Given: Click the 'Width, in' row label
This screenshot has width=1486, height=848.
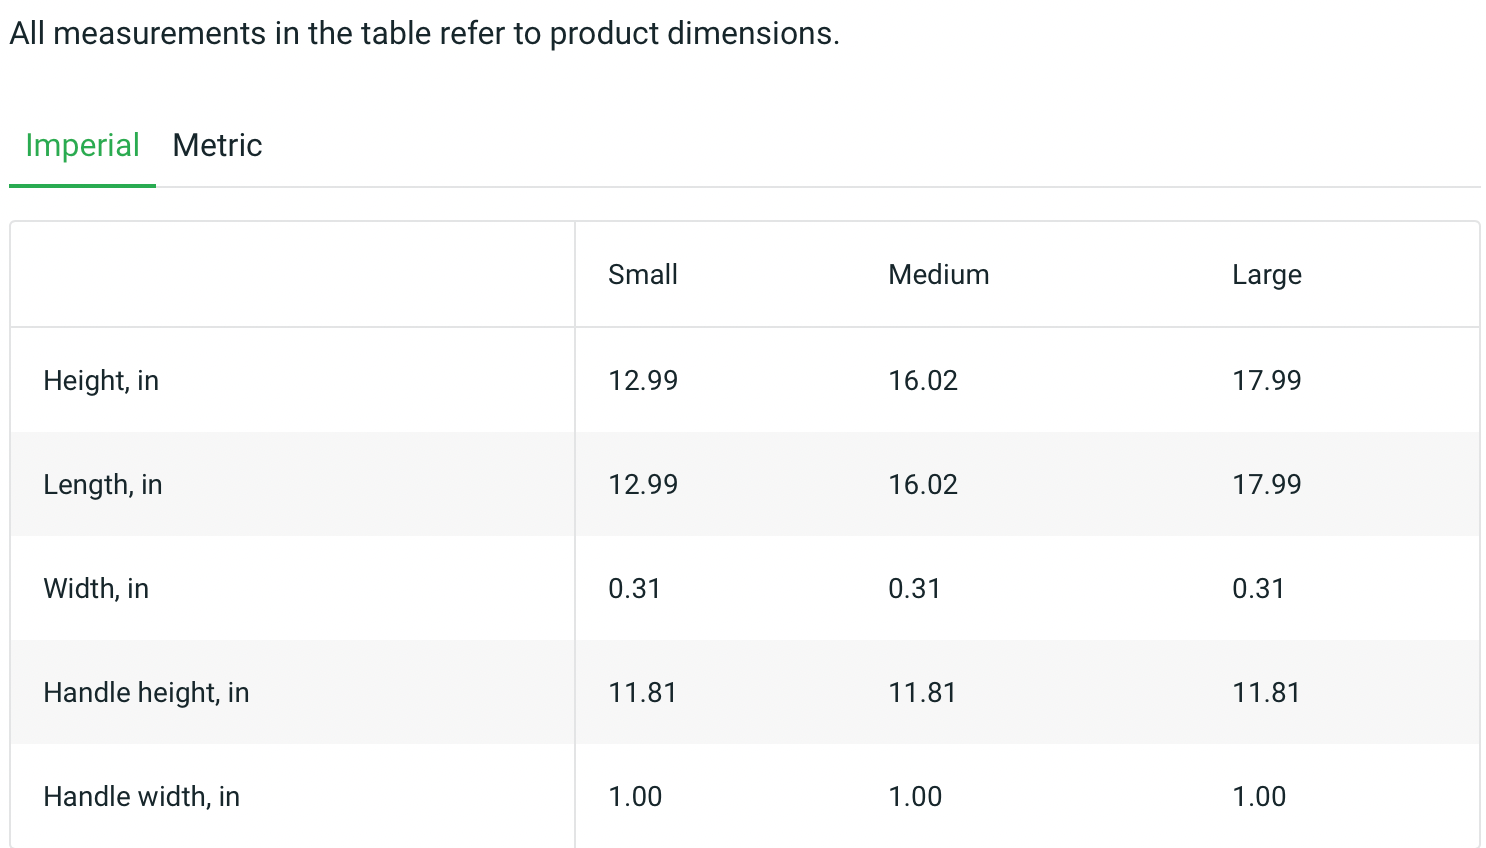Looking at the screenshot, I should click(x=96, y=589).
